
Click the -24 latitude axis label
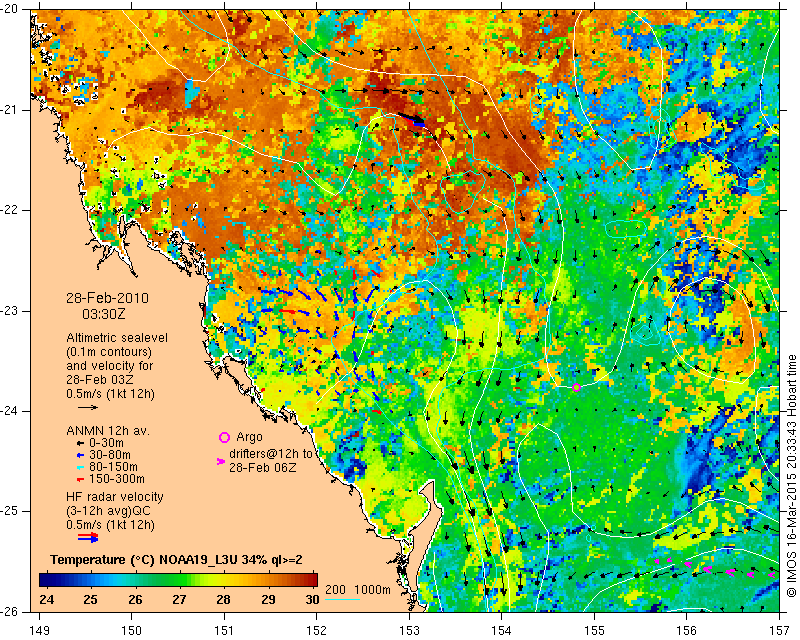pyautogui.click(x=10, y=411)
